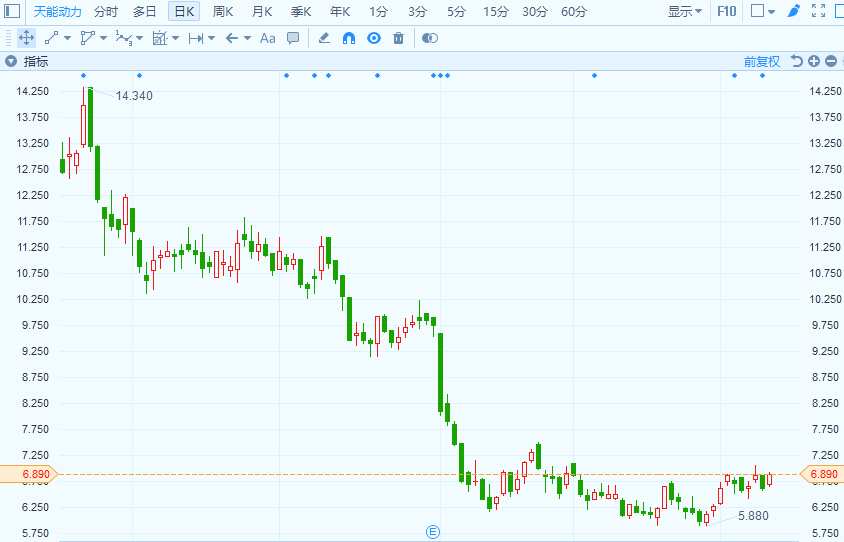Click the 天能动力 stock name link
This screenshot has height=542, width=844.
(58, 11)
